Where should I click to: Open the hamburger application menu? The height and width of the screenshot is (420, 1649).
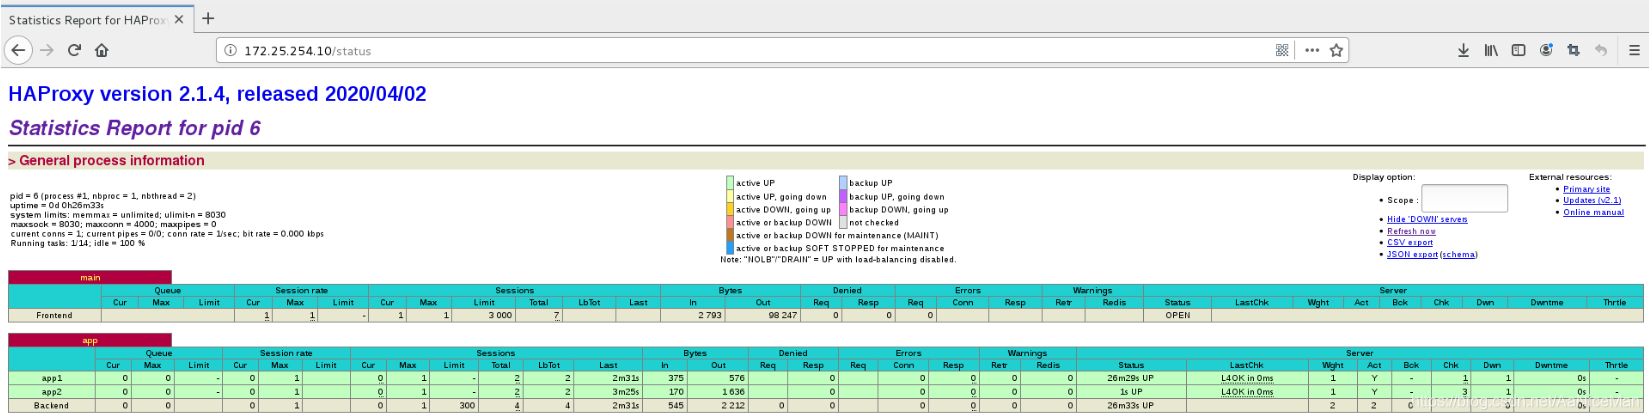coord(1635,50)
